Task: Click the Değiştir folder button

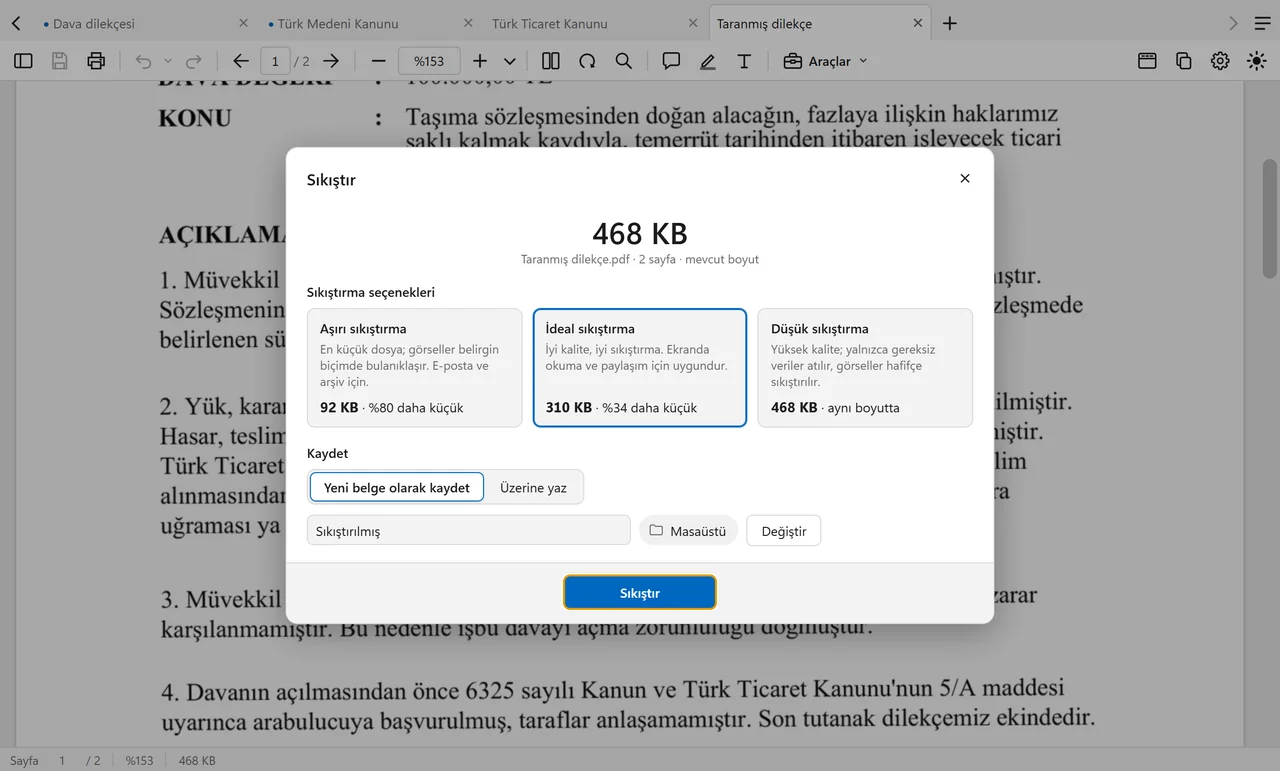Action: [x=784, y=531]
